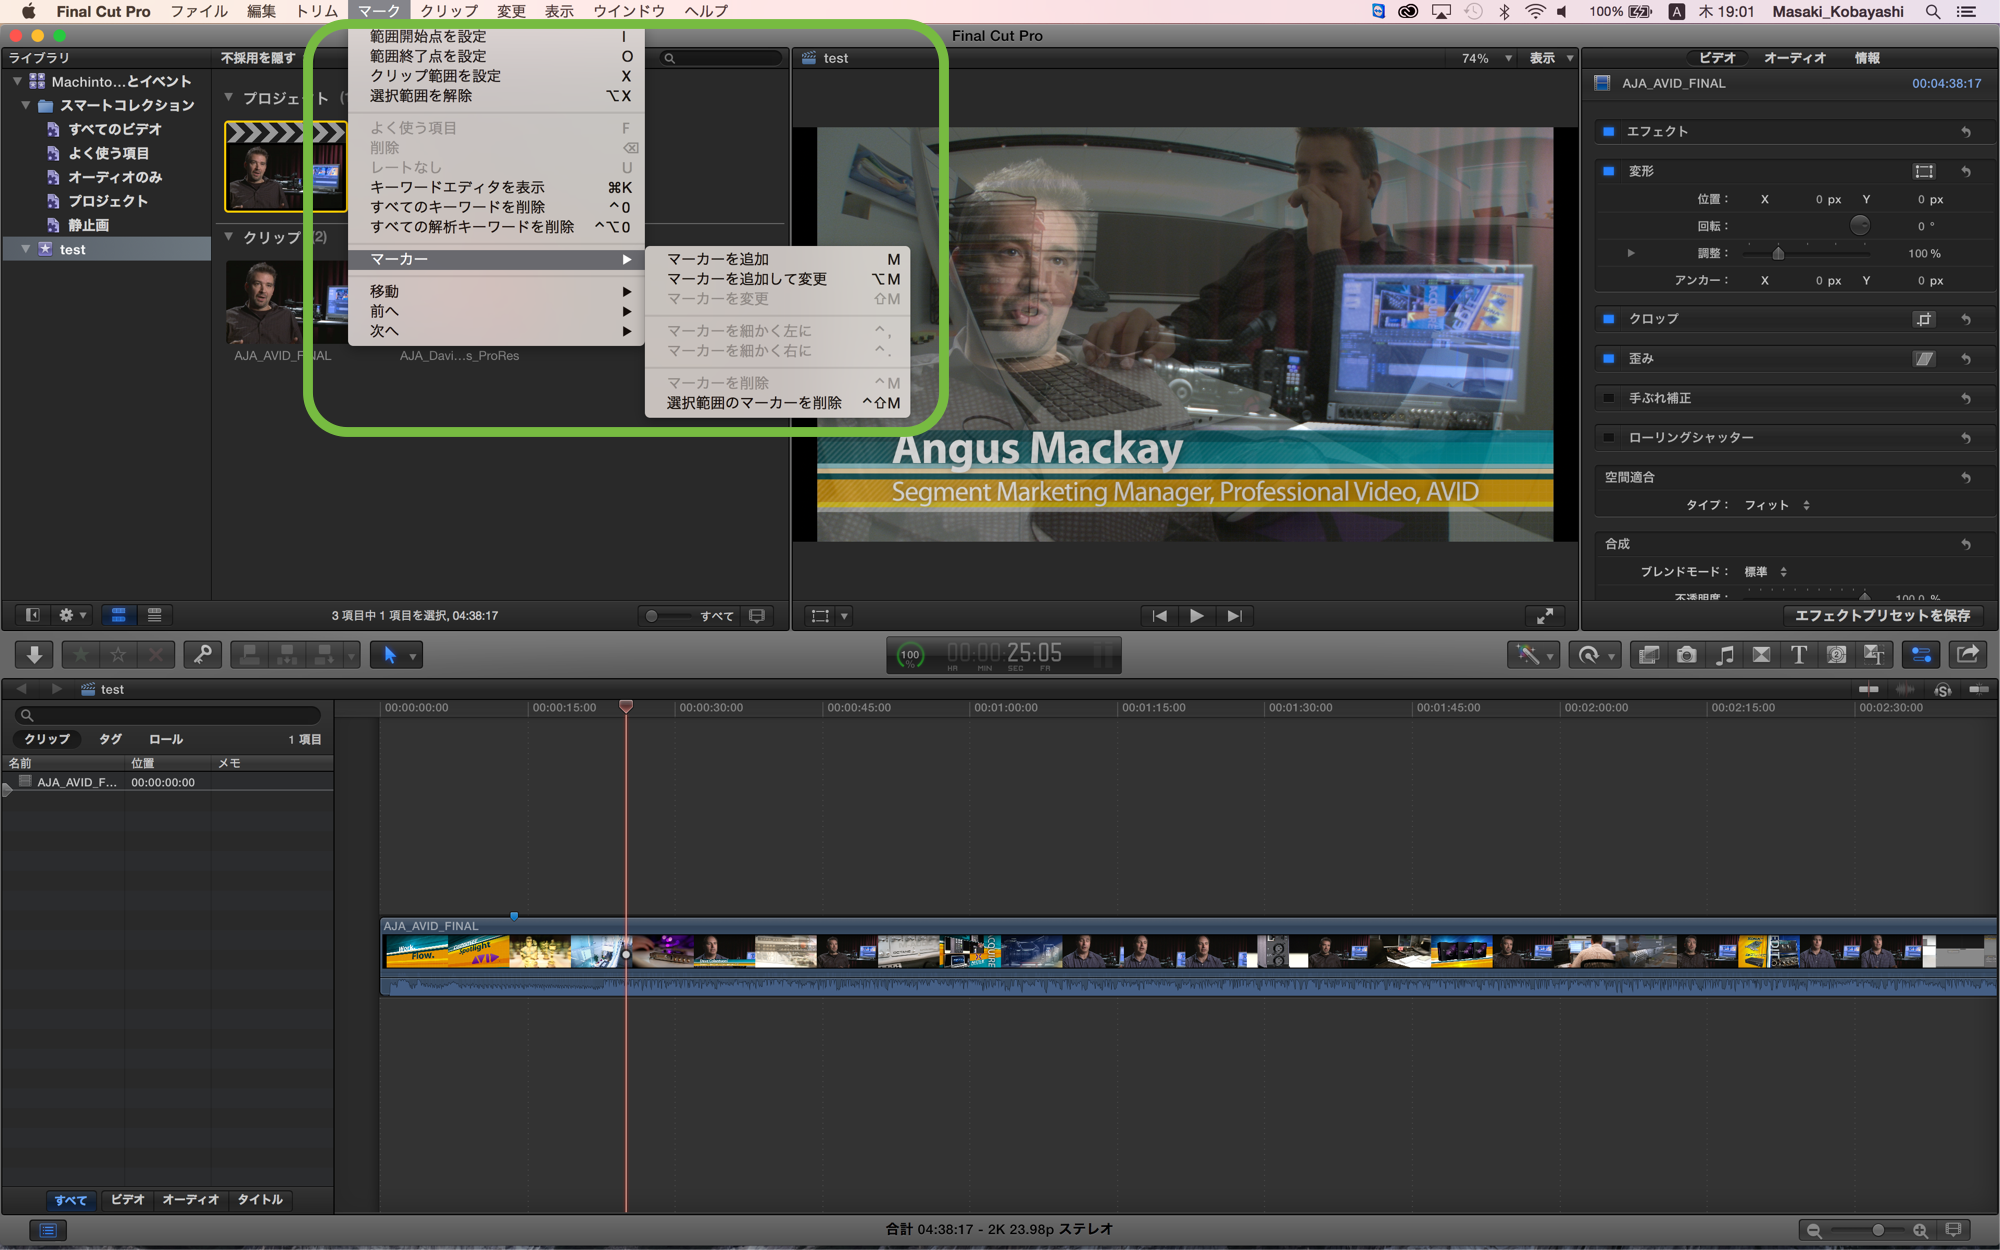
Task: Click the viewer fullscreen arrows icon
Action: (x=1545, y=616)
